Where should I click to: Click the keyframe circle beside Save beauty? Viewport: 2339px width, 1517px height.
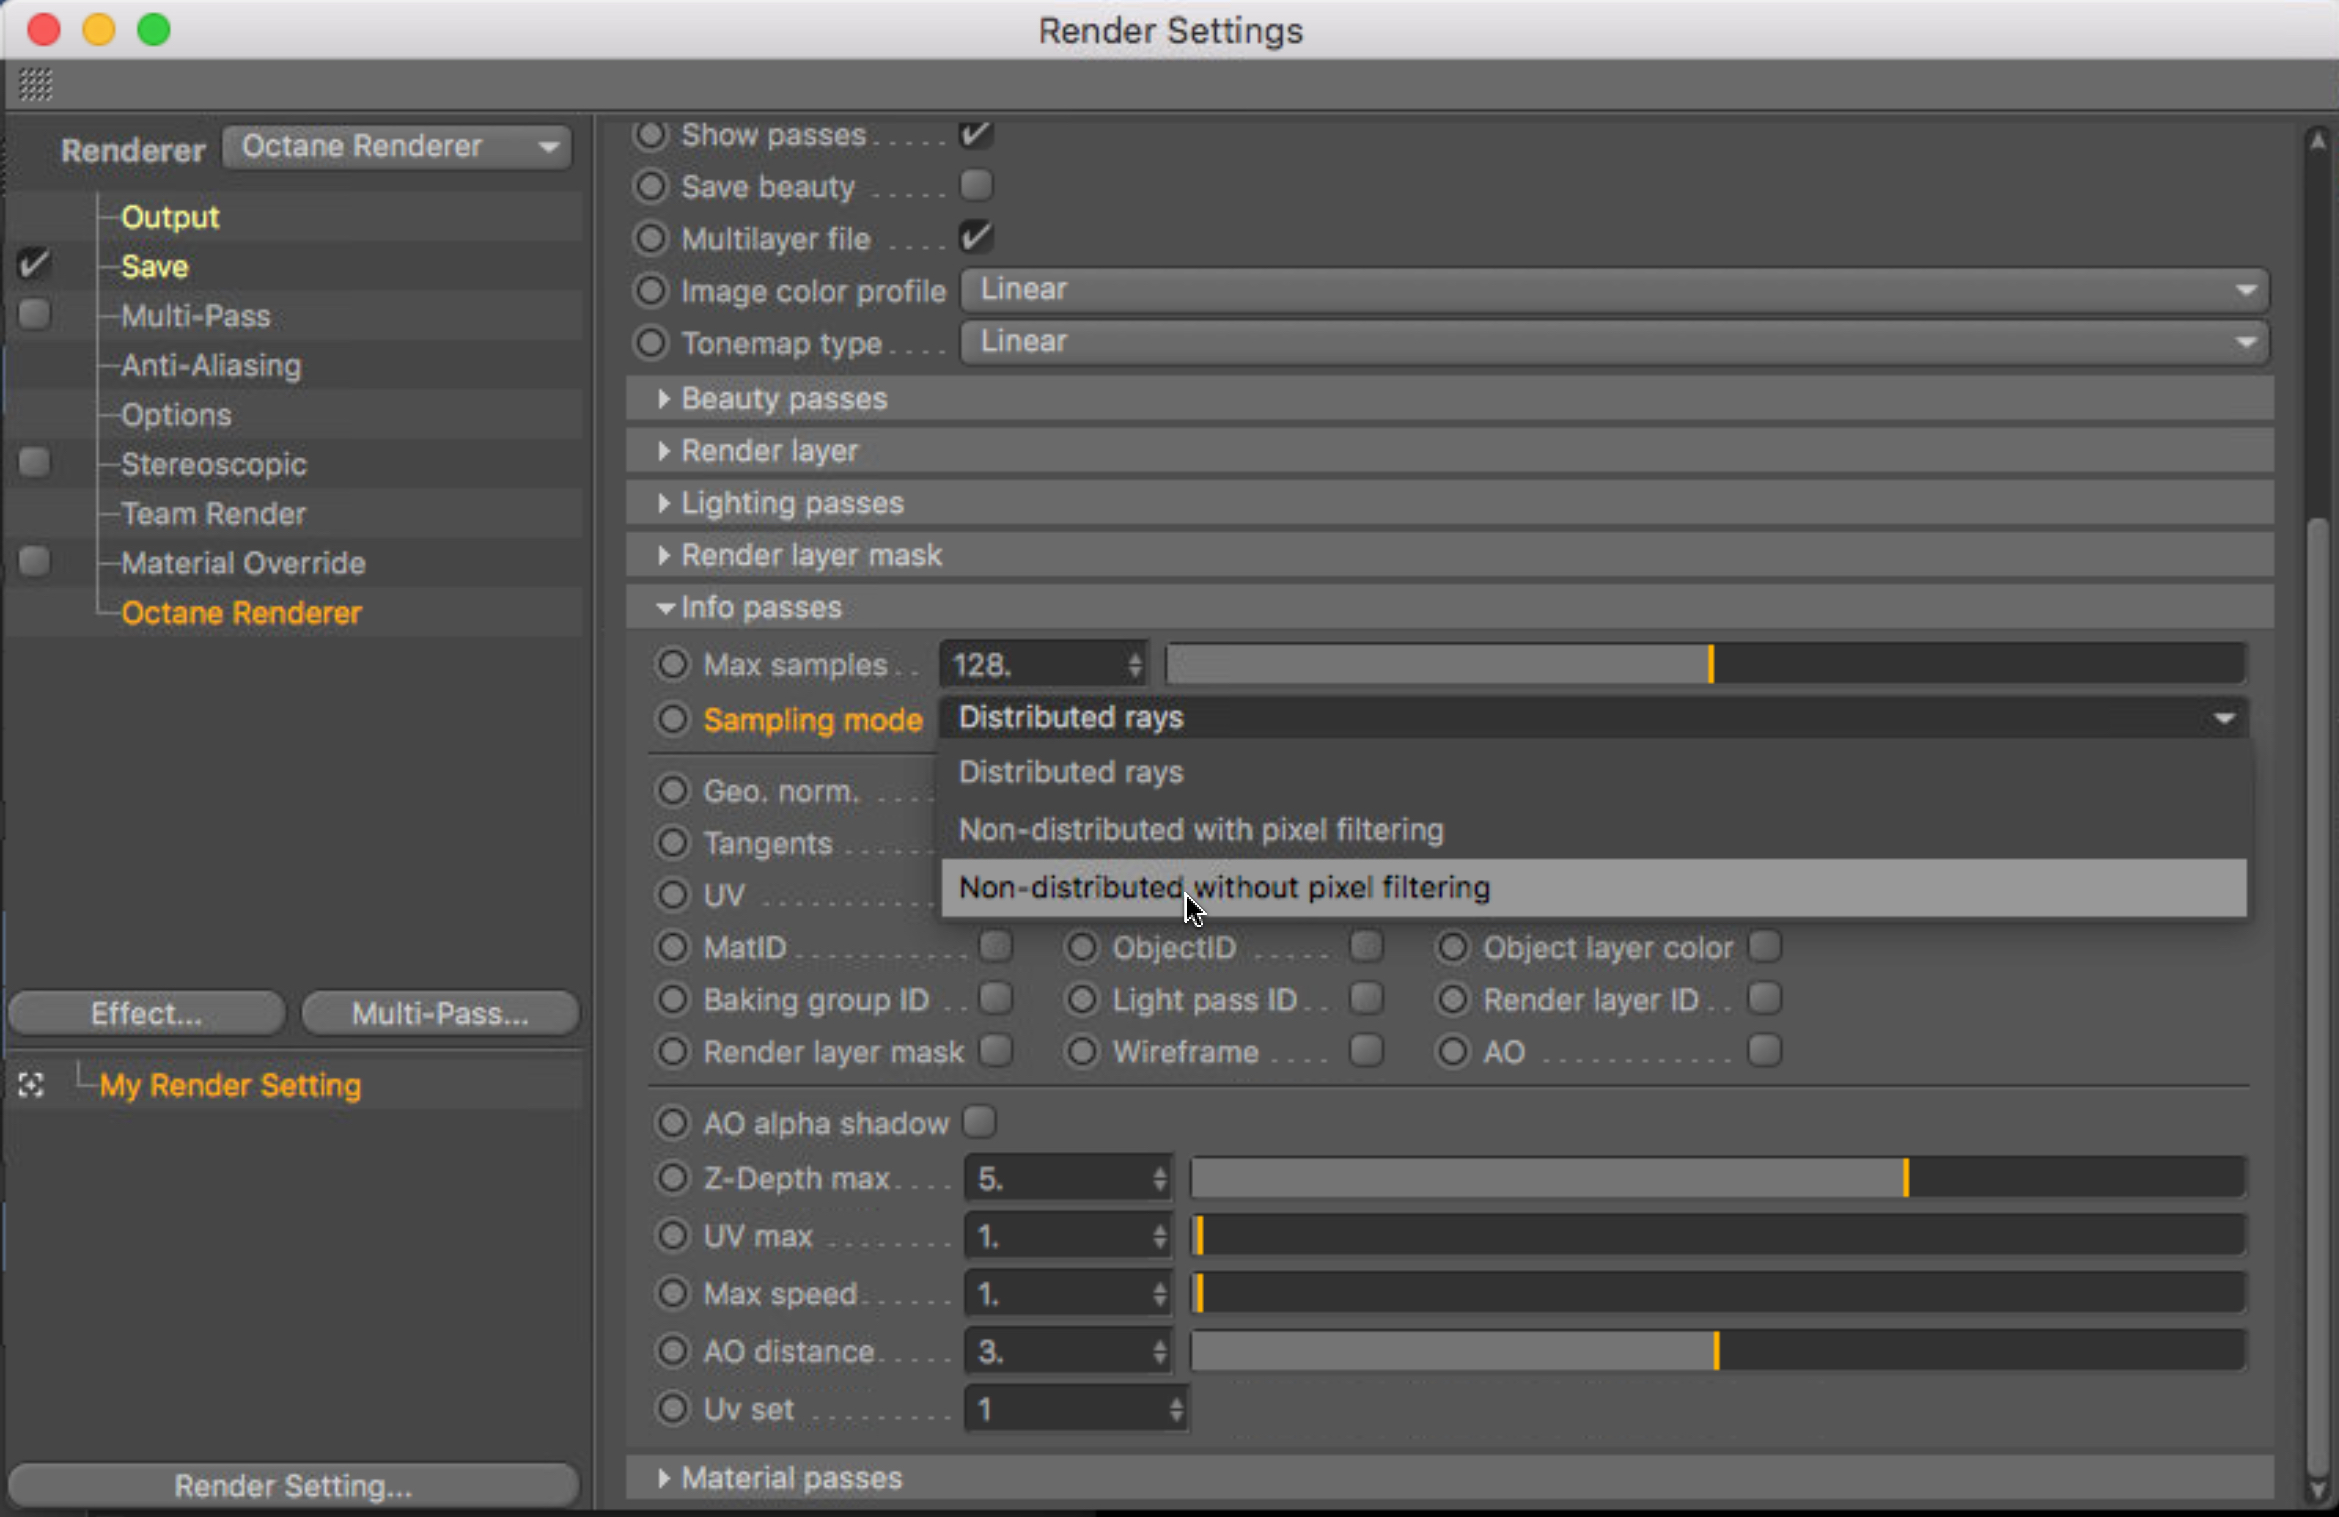pos(651,186)
